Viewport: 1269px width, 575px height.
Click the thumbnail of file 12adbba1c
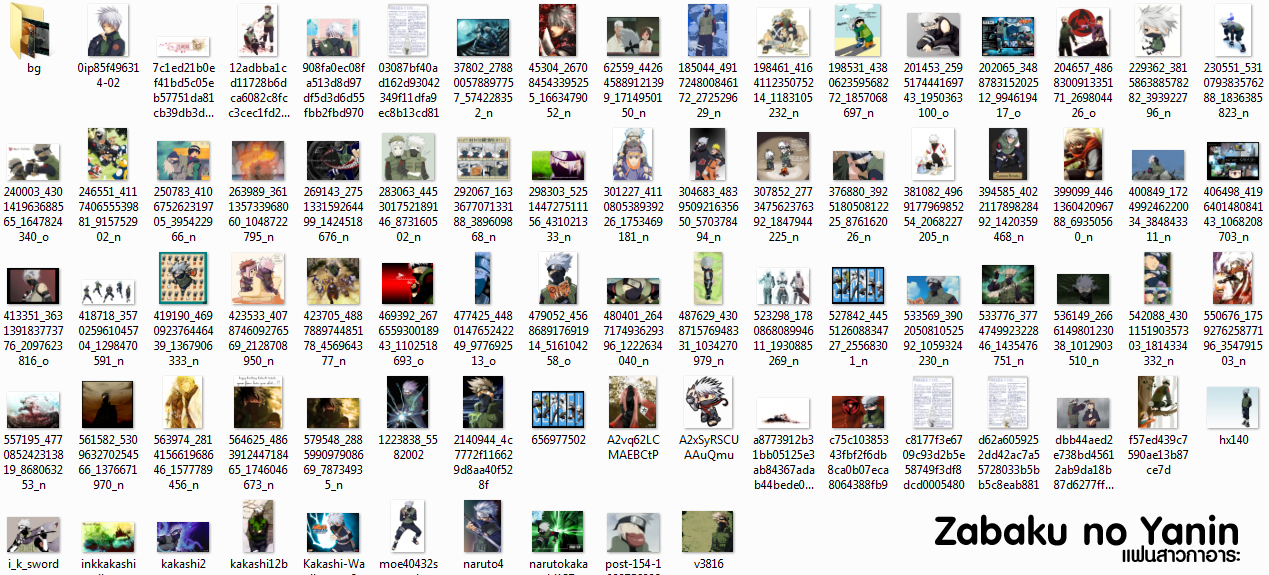click(257, 29)
